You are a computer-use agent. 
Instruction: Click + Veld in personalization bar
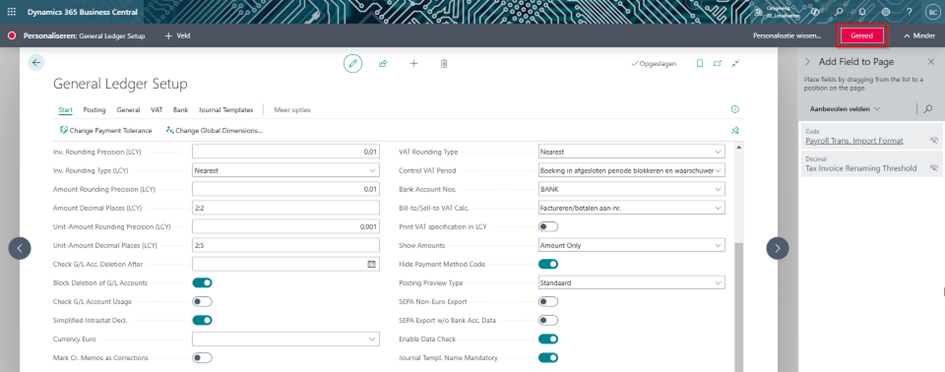click(x=178, y=36)
